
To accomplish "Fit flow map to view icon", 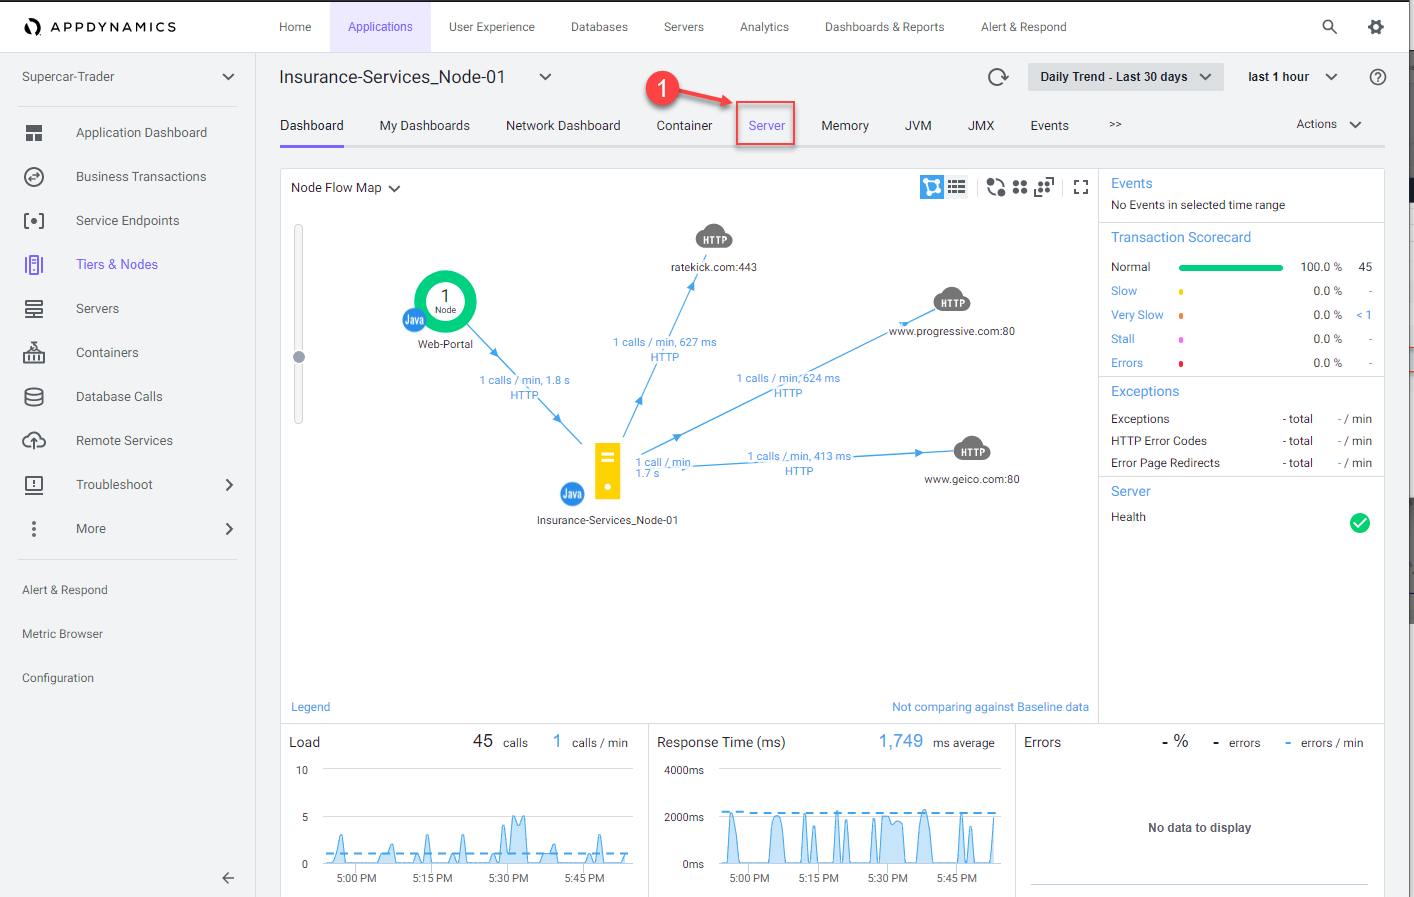I will pos(1044,187).
